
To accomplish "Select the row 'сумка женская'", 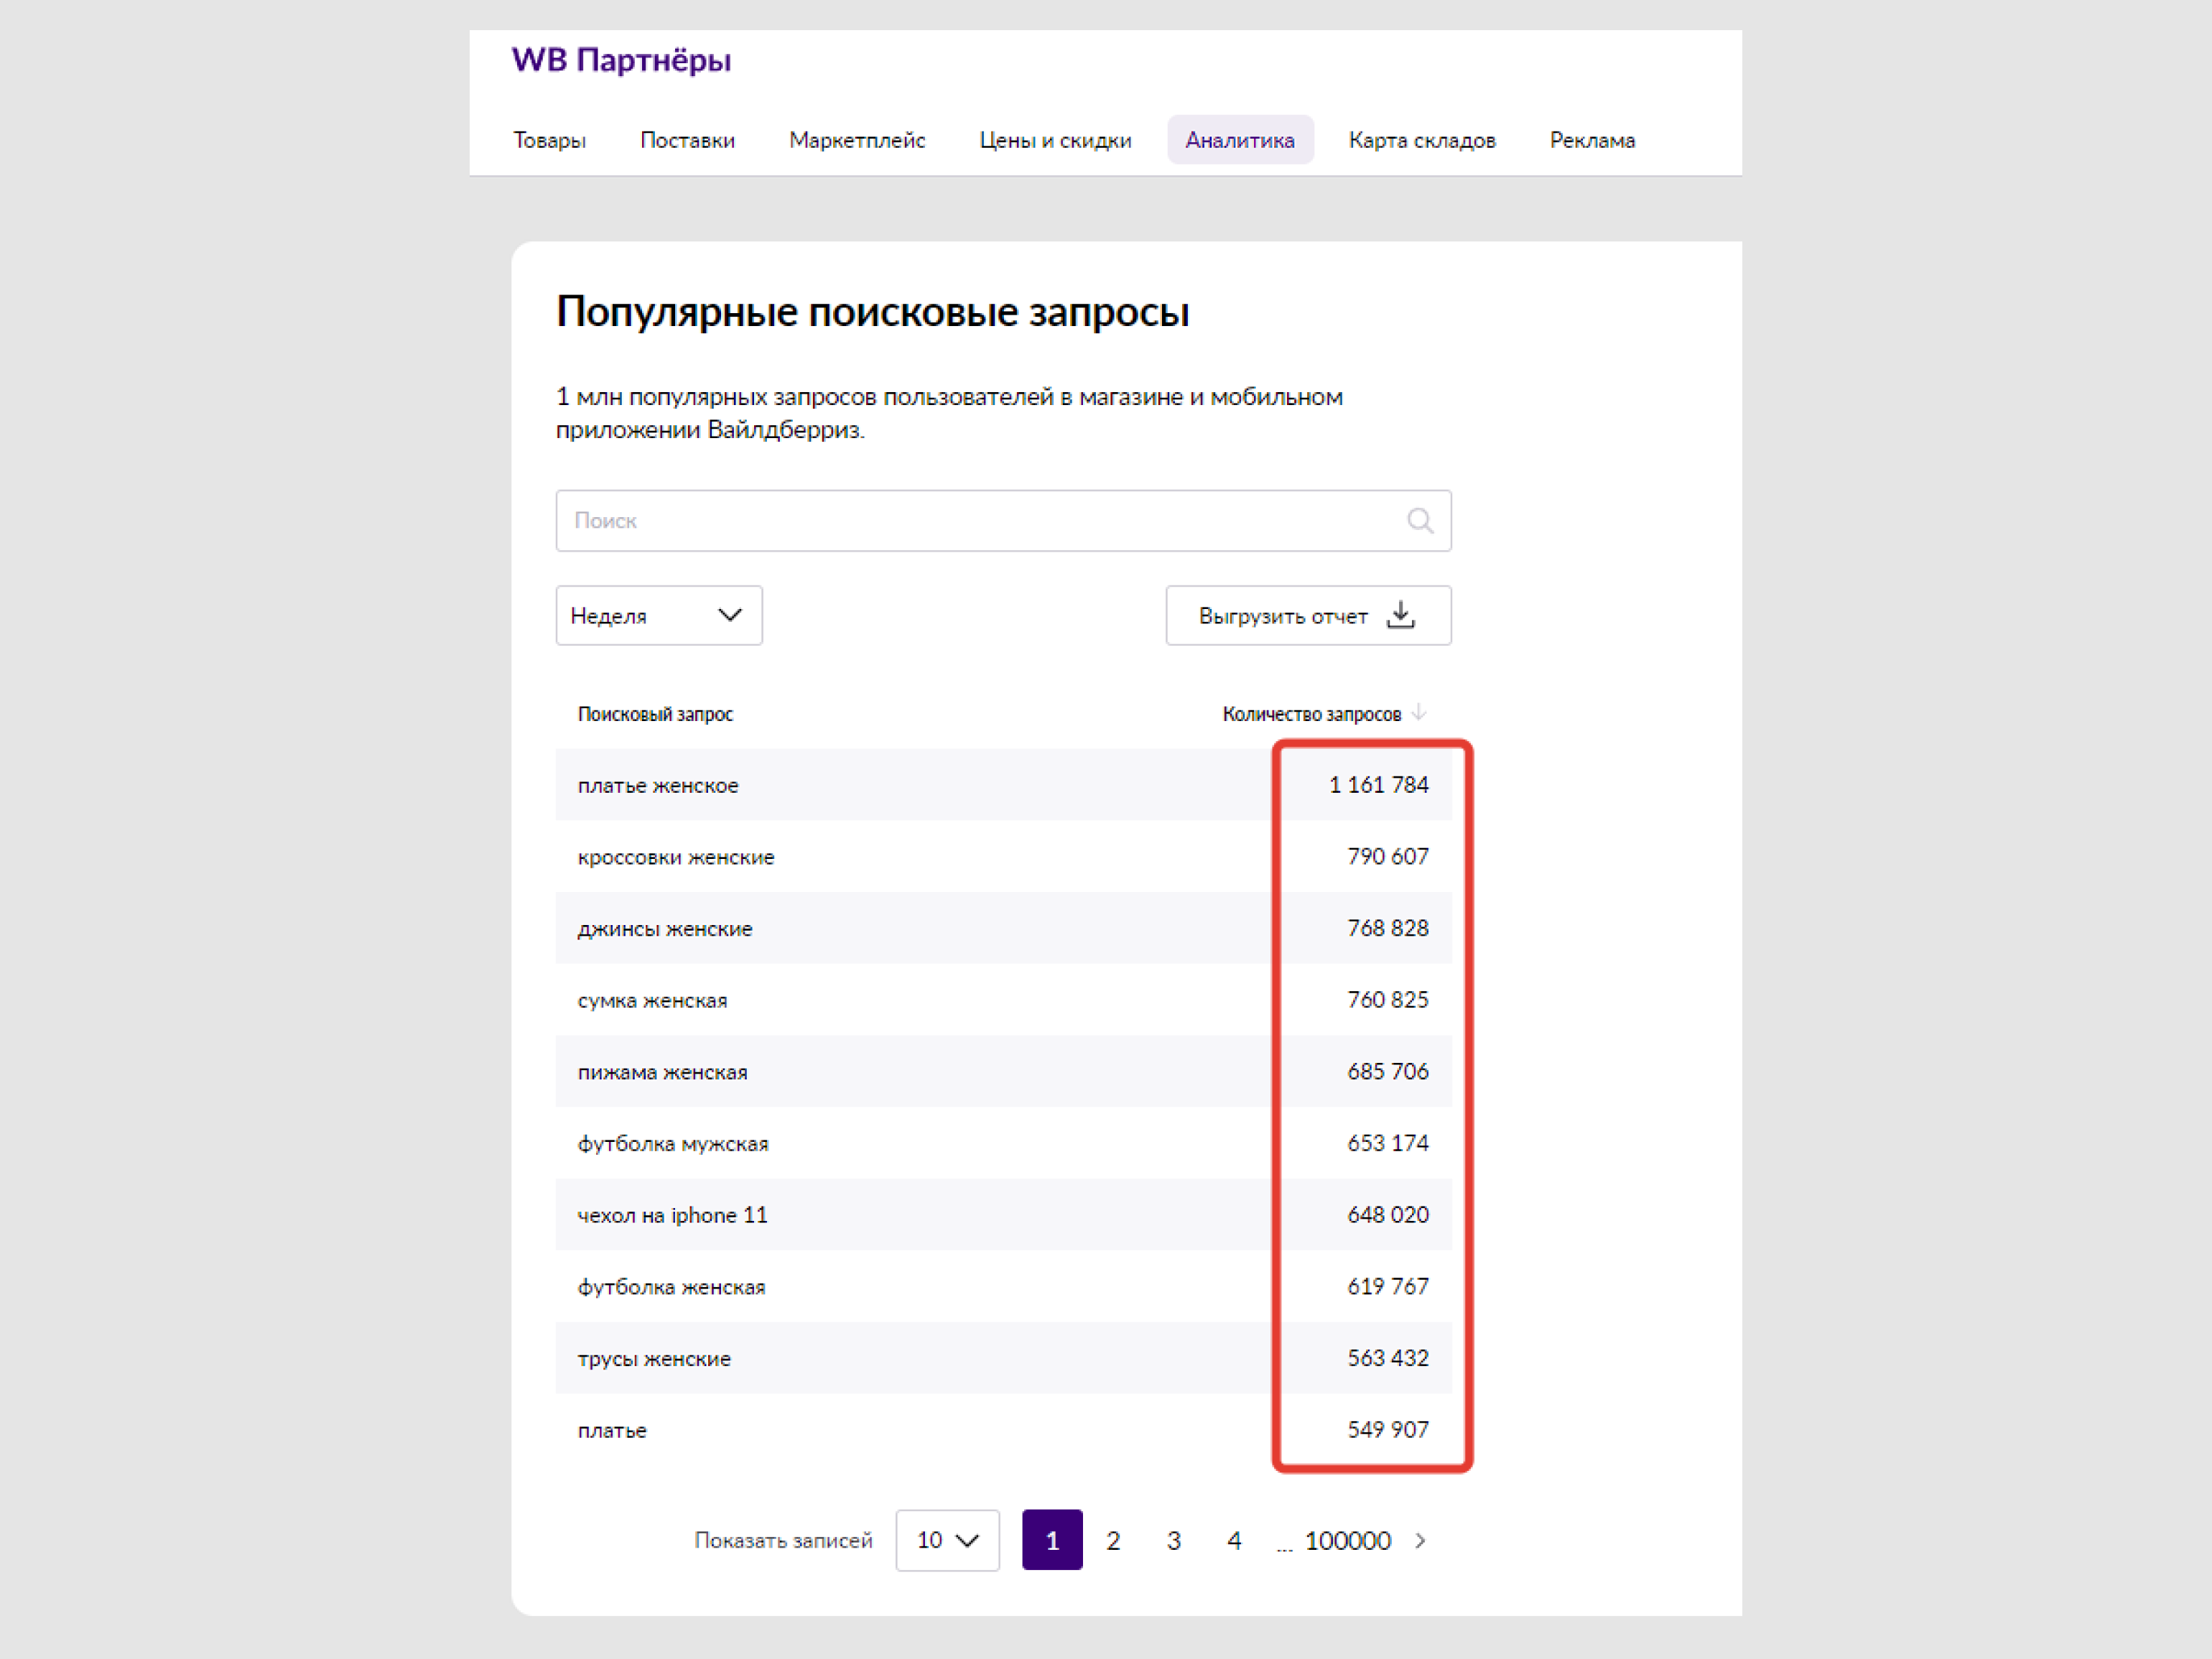I will 1003,1000.
